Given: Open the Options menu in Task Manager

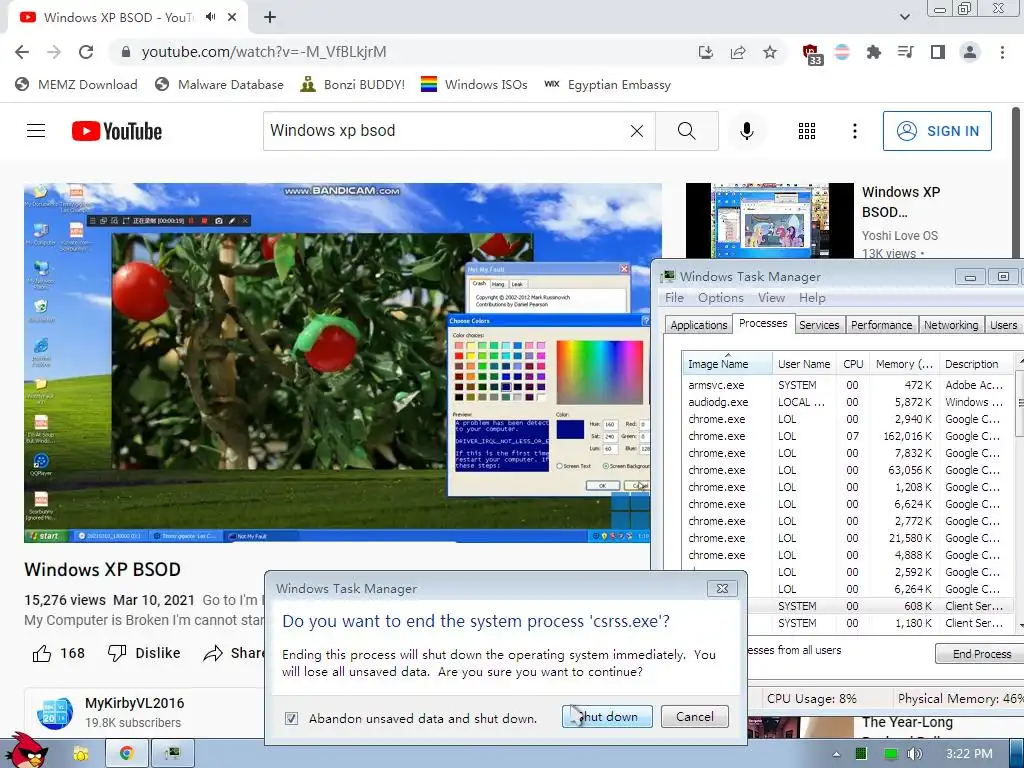Looking at the screenshot, I should (720, 298).
